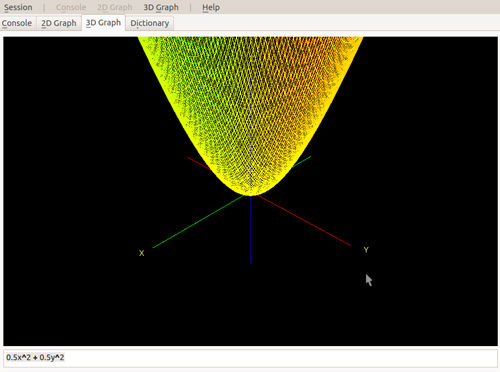Select the 3D Graph tab
The width and height of the screenshot is (500, 372).
103,23
